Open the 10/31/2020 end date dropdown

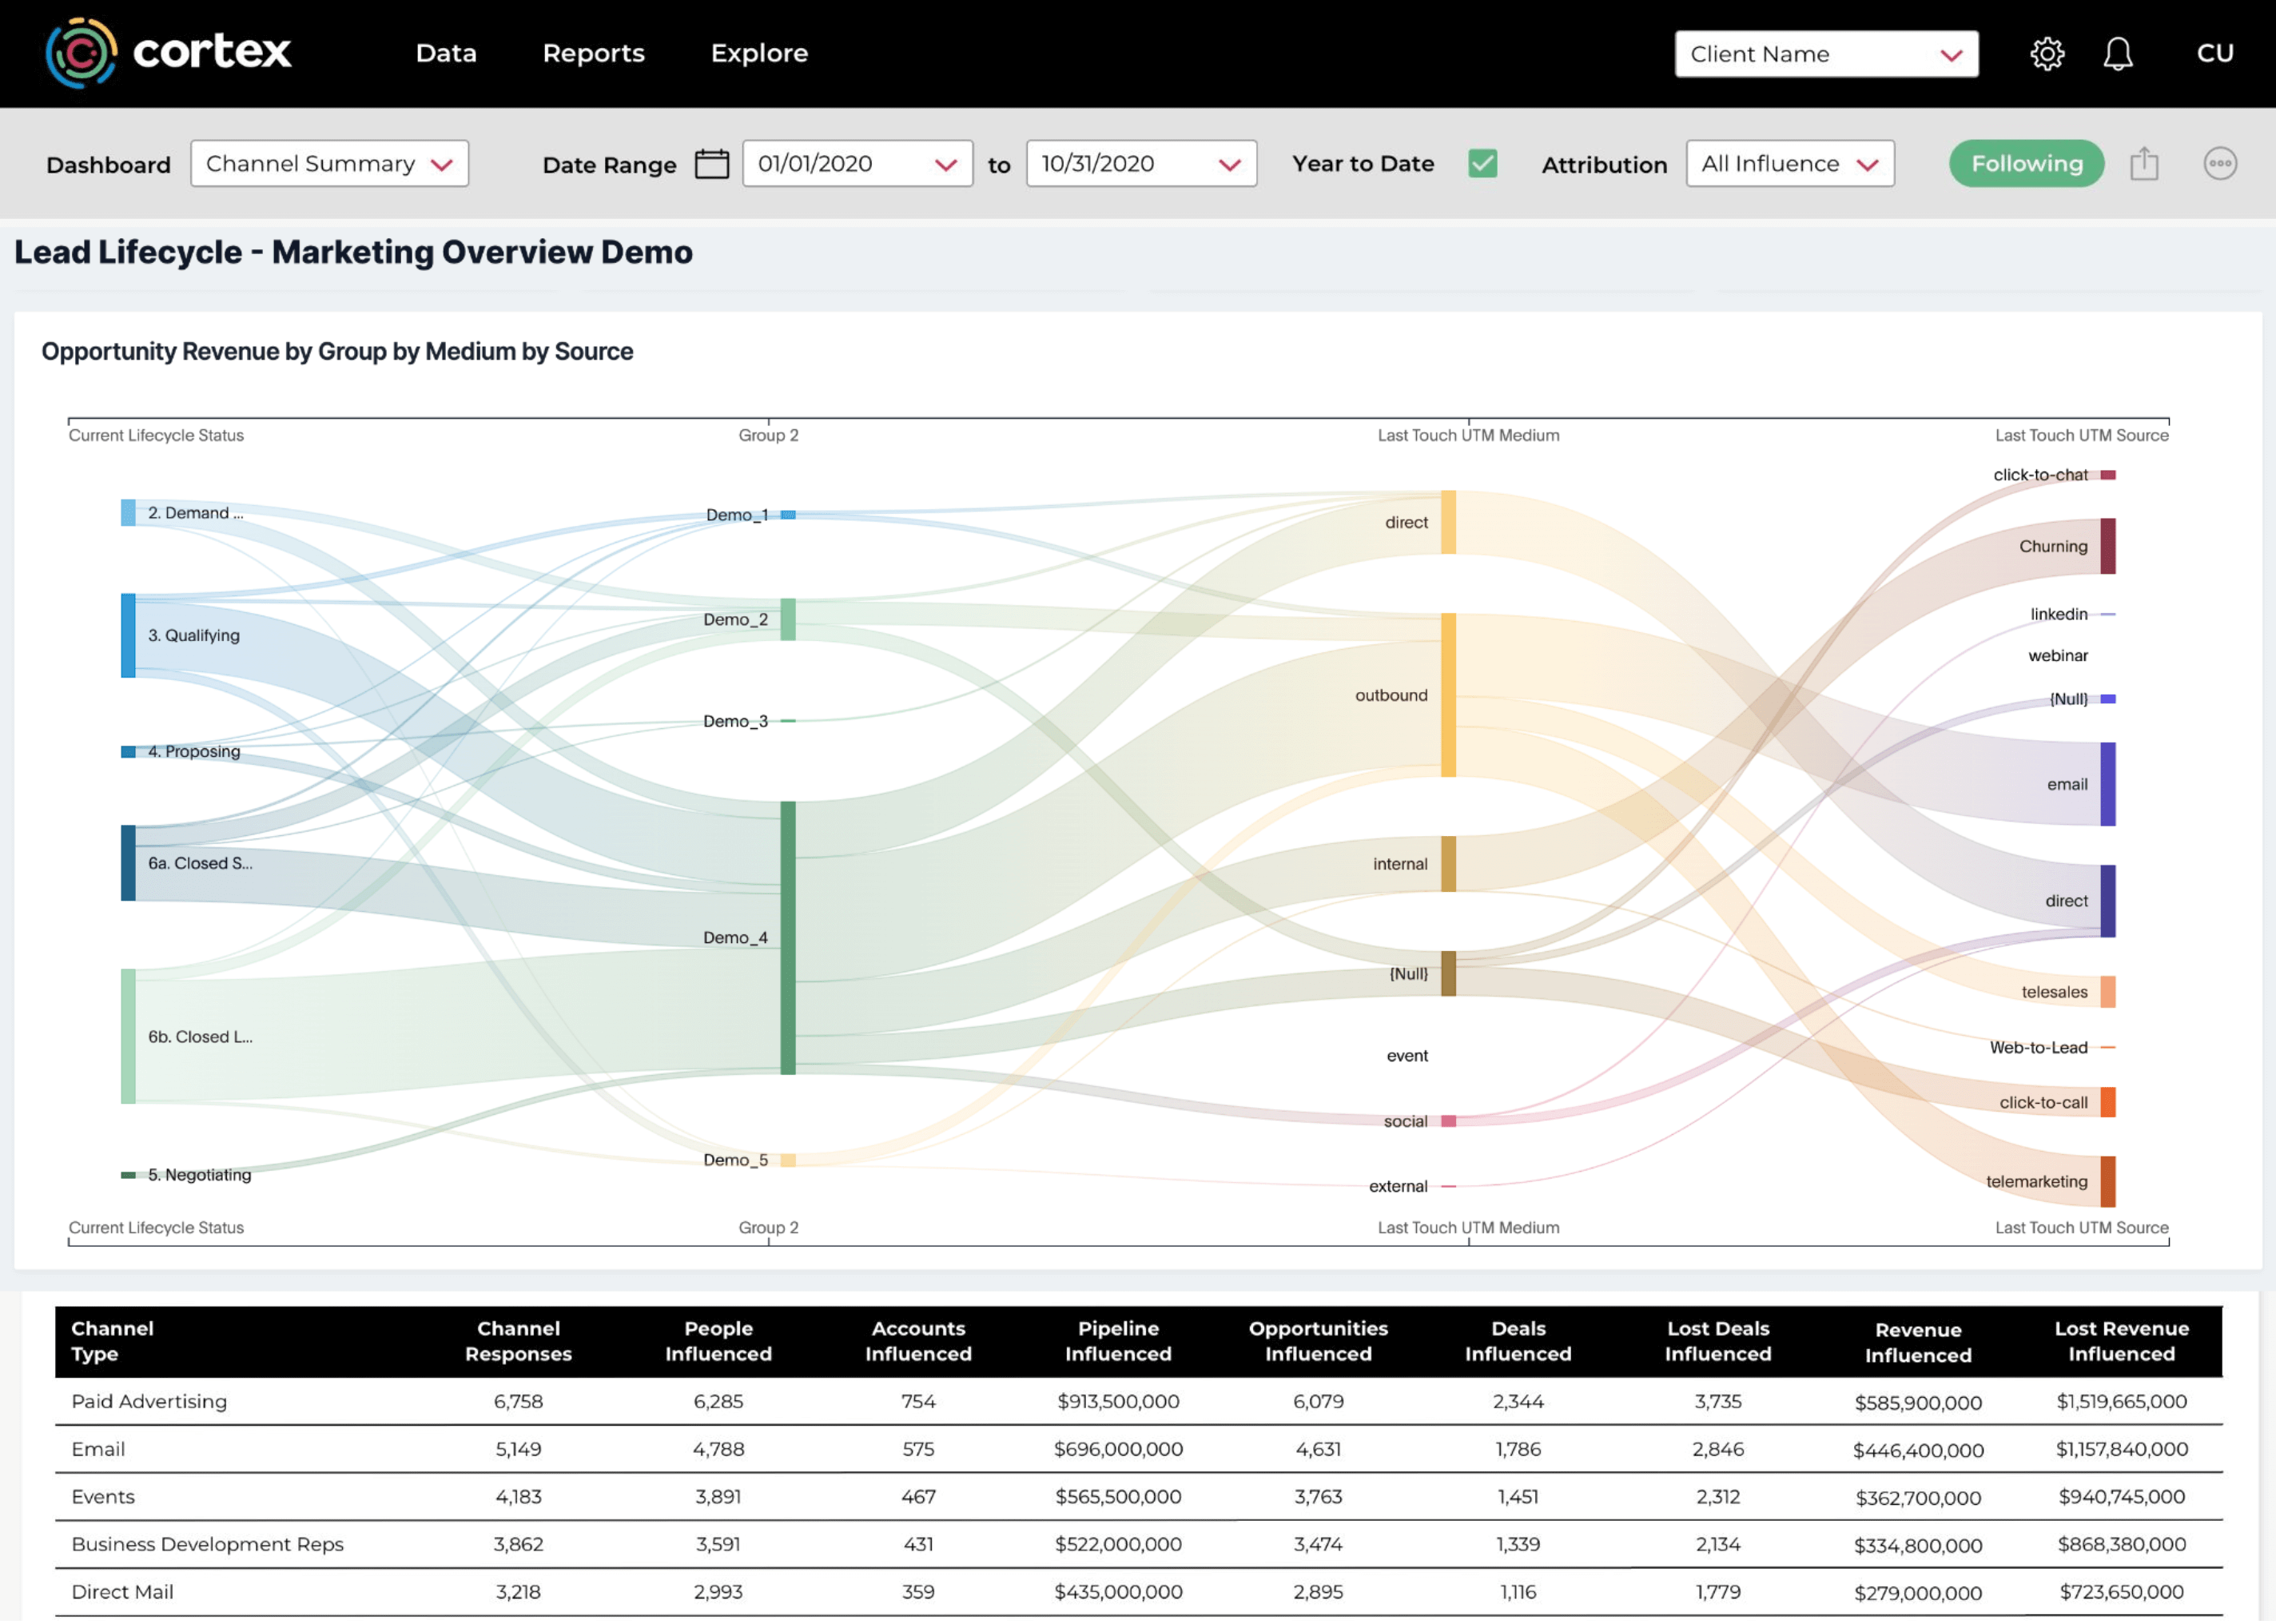pos(1140,164)
